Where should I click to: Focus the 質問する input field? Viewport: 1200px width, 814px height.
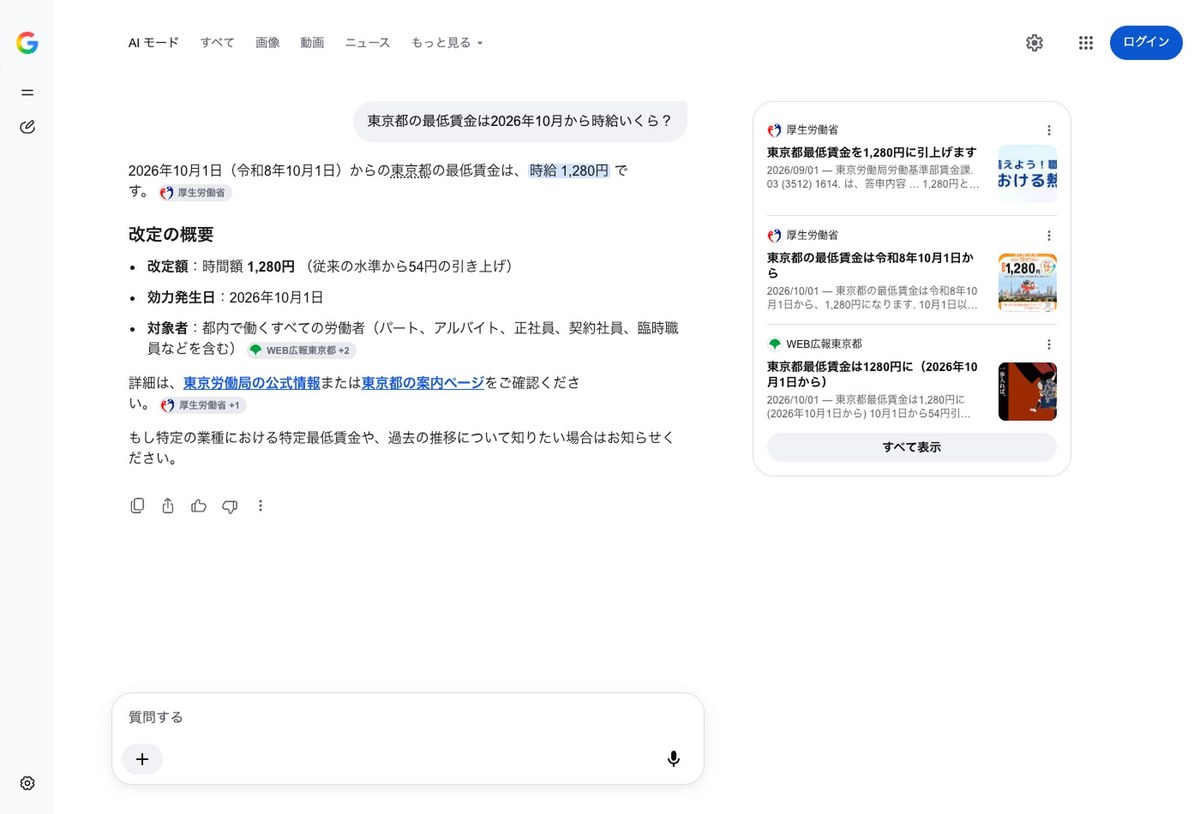point(408,717)
